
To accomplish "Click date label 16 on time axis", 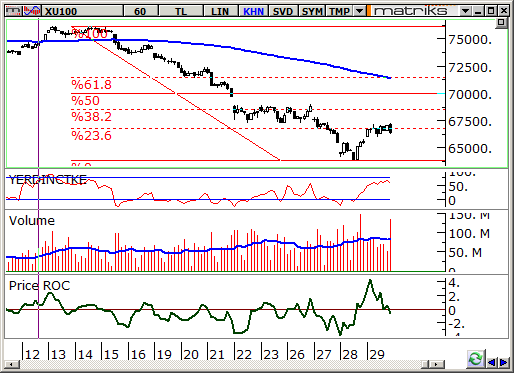I will coord(138,354).
